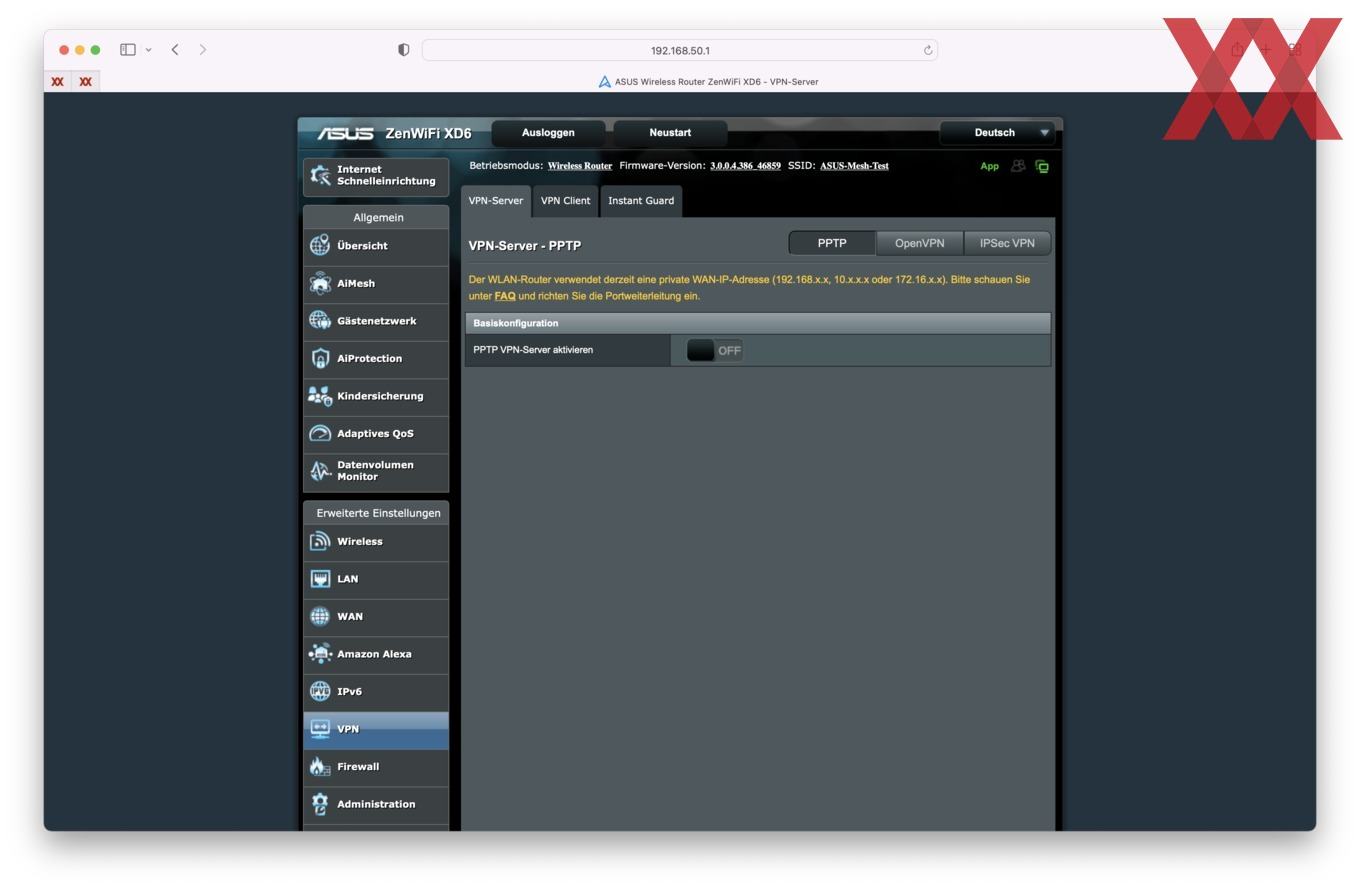The image size is (1360, 889).
Task: Expand the Safari sidebar options chevron
Action: 149,50
